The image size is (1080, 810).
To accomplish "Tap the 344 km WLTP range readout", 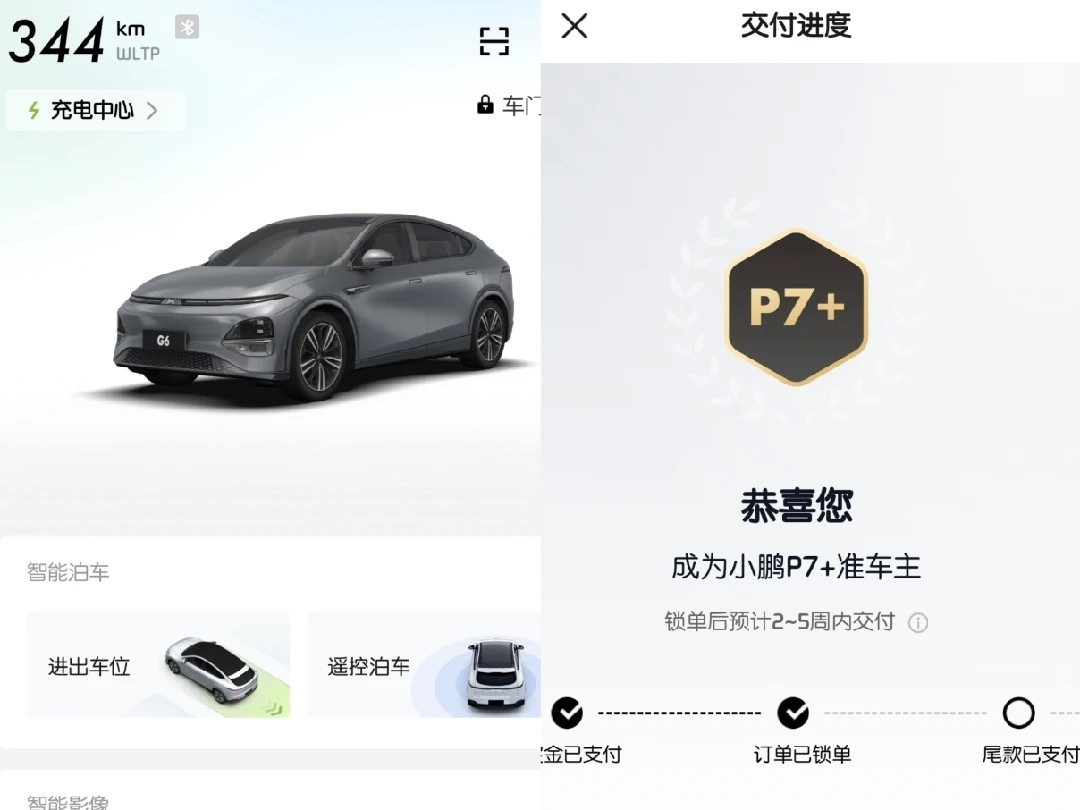I will [x=84, y=41].
